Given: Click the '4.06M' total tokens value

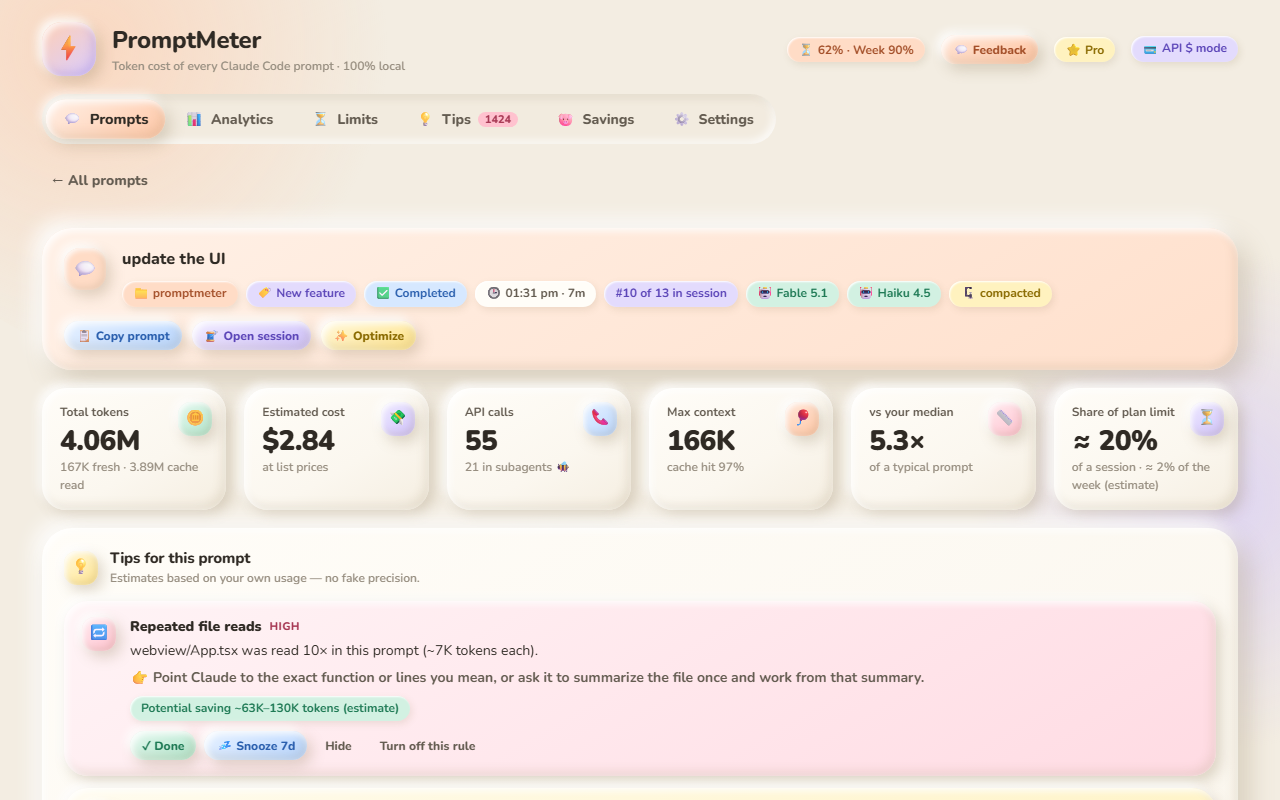Looking at the screenshot, I should [x=100, y=440].
